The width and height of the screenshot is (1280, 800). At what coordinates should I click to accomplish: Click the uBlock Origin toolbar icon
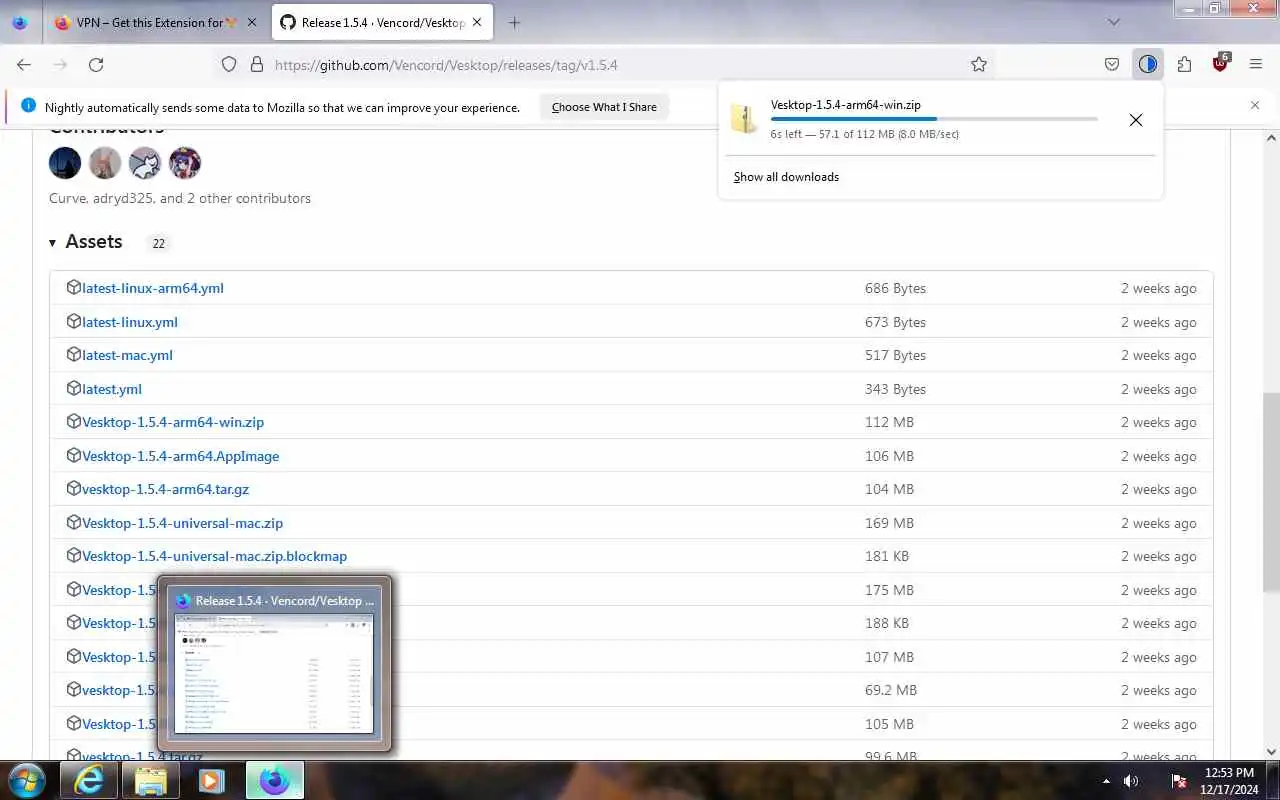(x=1220, y=63)
